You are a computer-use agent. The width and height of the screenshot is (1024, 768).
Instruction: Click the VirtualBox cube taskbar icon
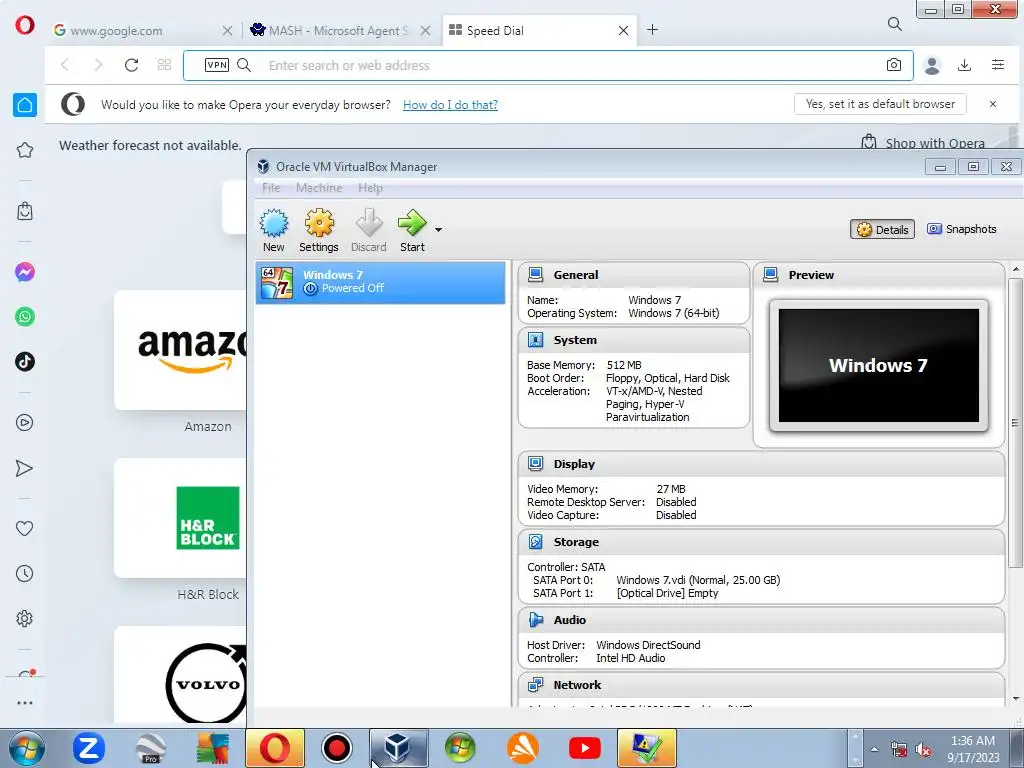click(x=398, y=748)
